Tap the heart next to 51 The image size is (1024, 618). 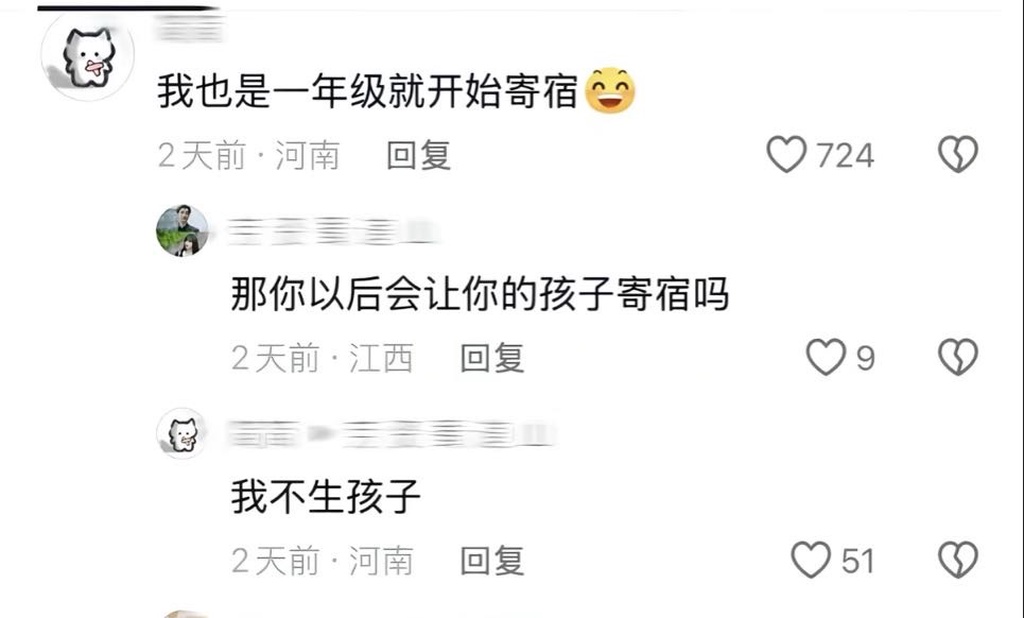click(811, 560)
